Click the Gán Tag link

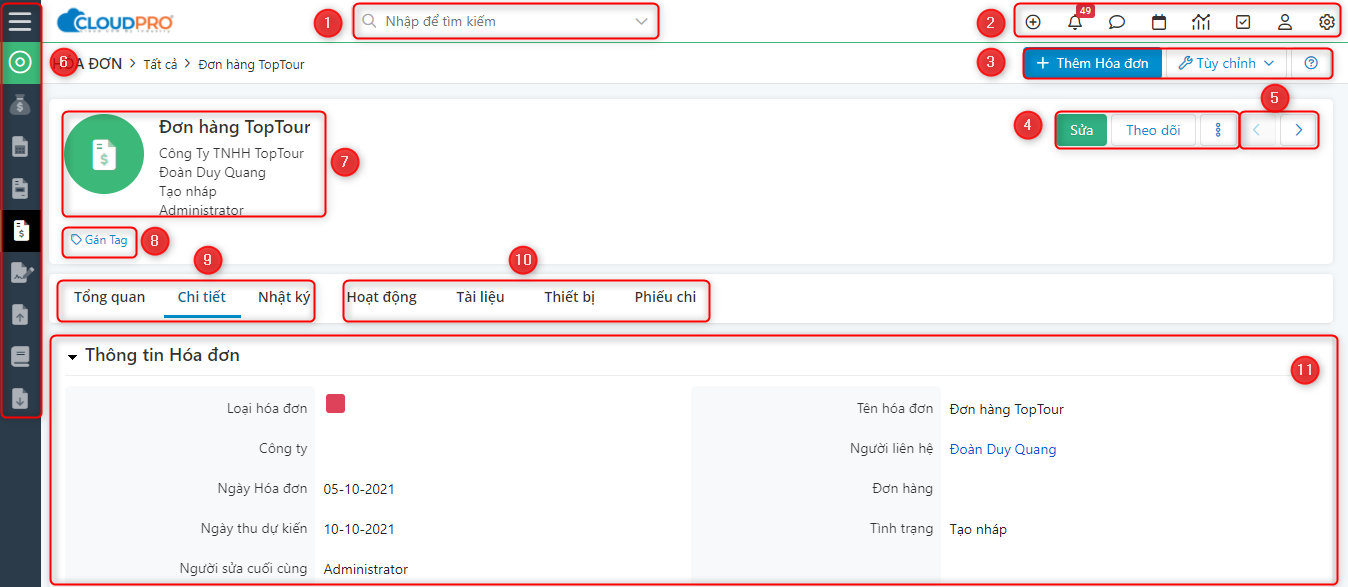pos(99,240)
